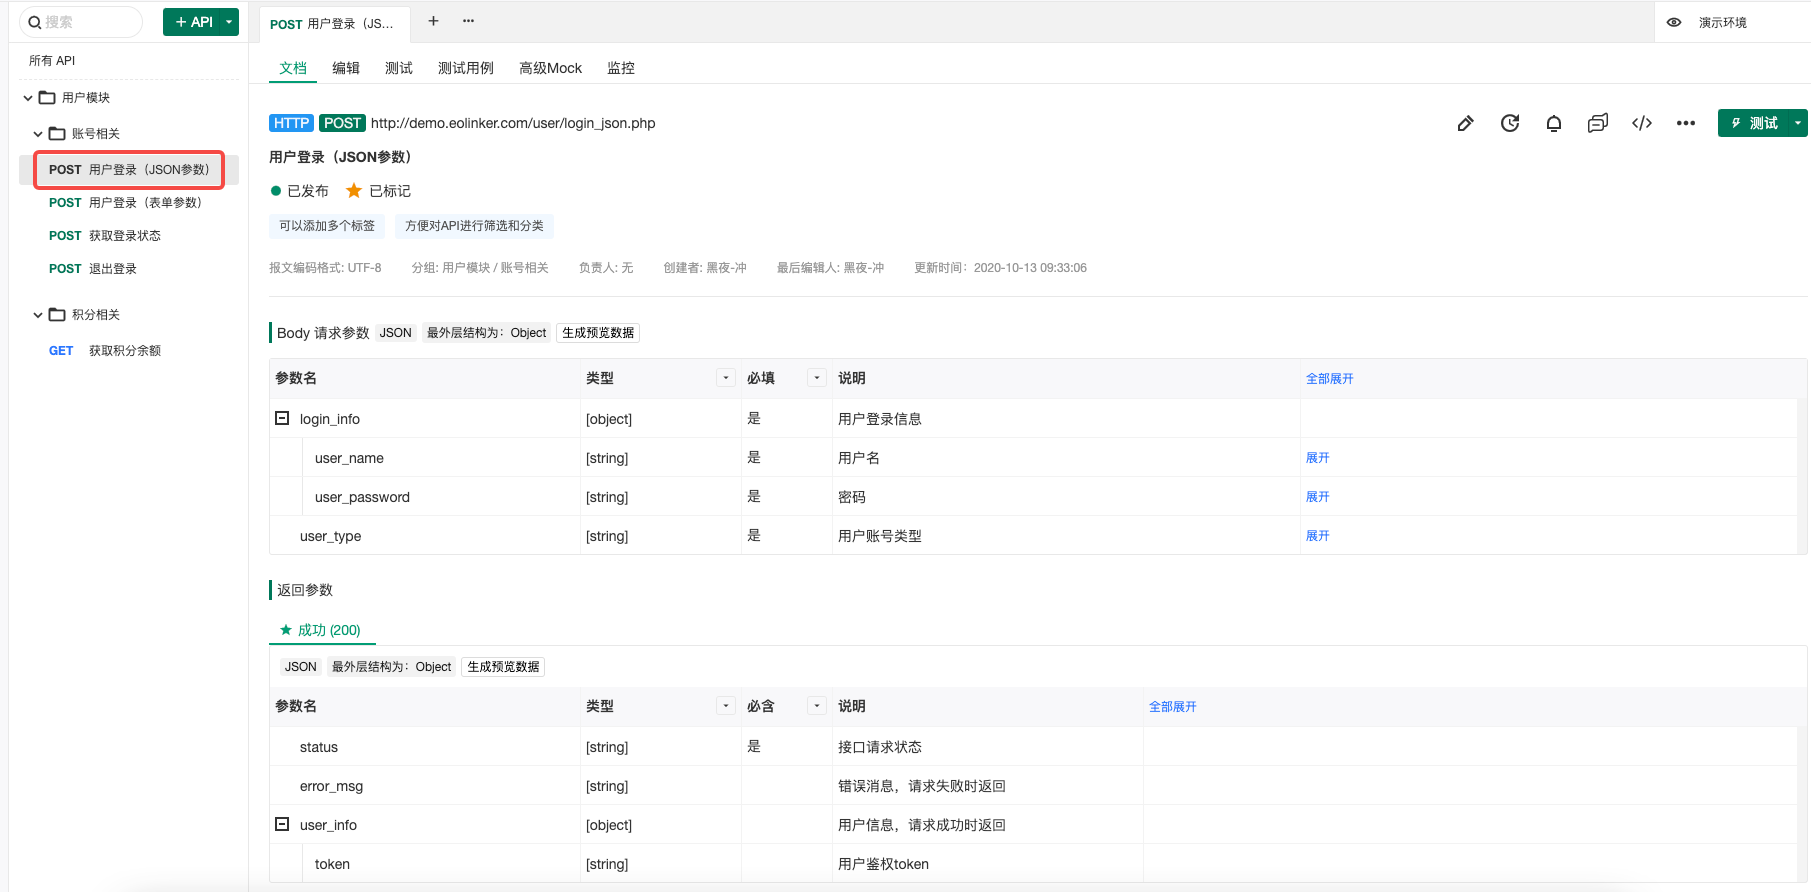Screen dimensions: 1811x892
Task: Click the 可以添加多个标签 tag
Action: (327, 226)
